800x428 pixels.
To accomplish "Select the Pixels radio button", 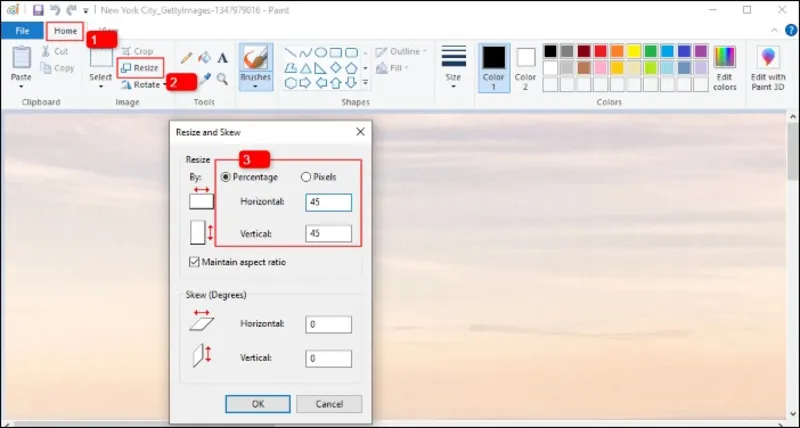I will coord(306,177).
